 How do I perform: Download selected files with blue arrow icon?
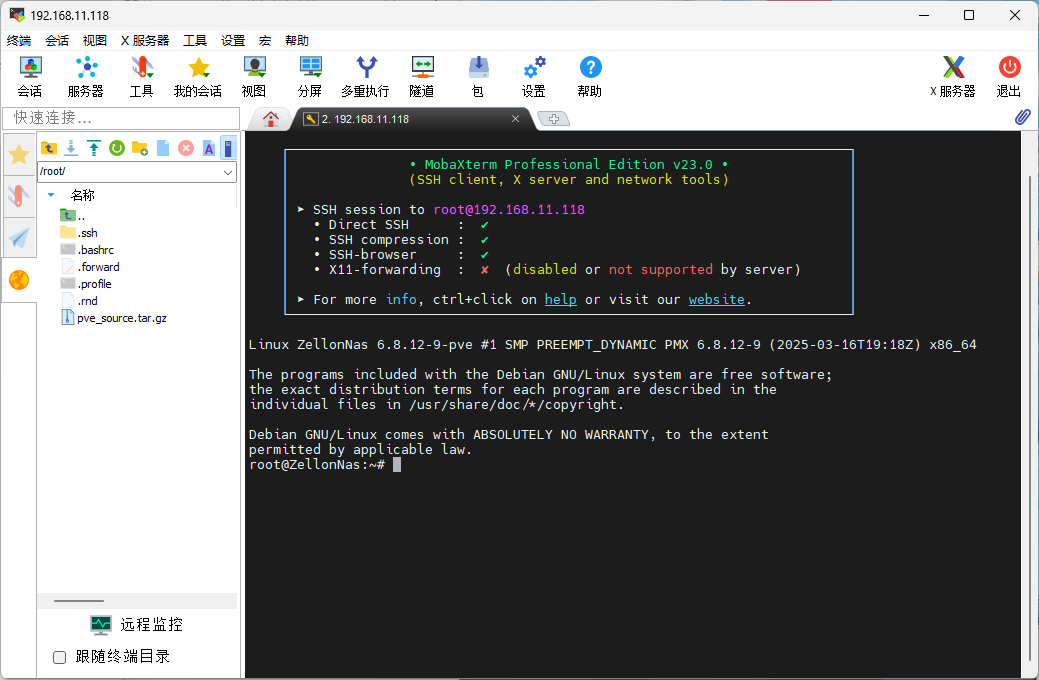[71, 148]
